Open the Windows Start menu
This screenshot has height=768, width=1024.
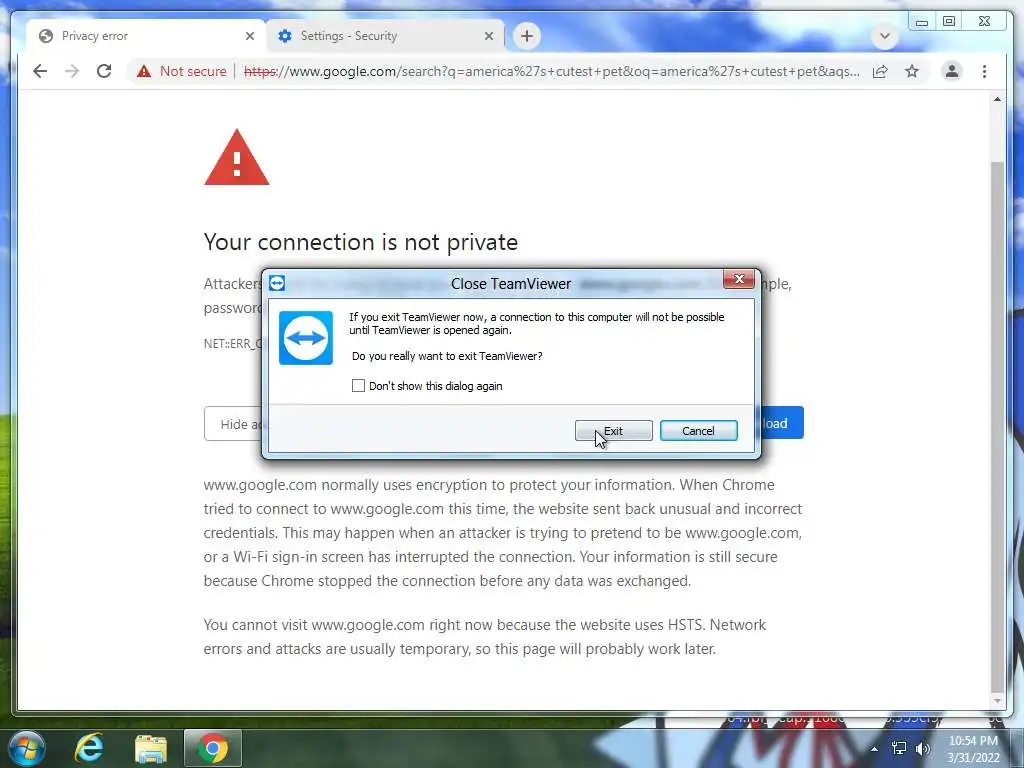point(26,747)
